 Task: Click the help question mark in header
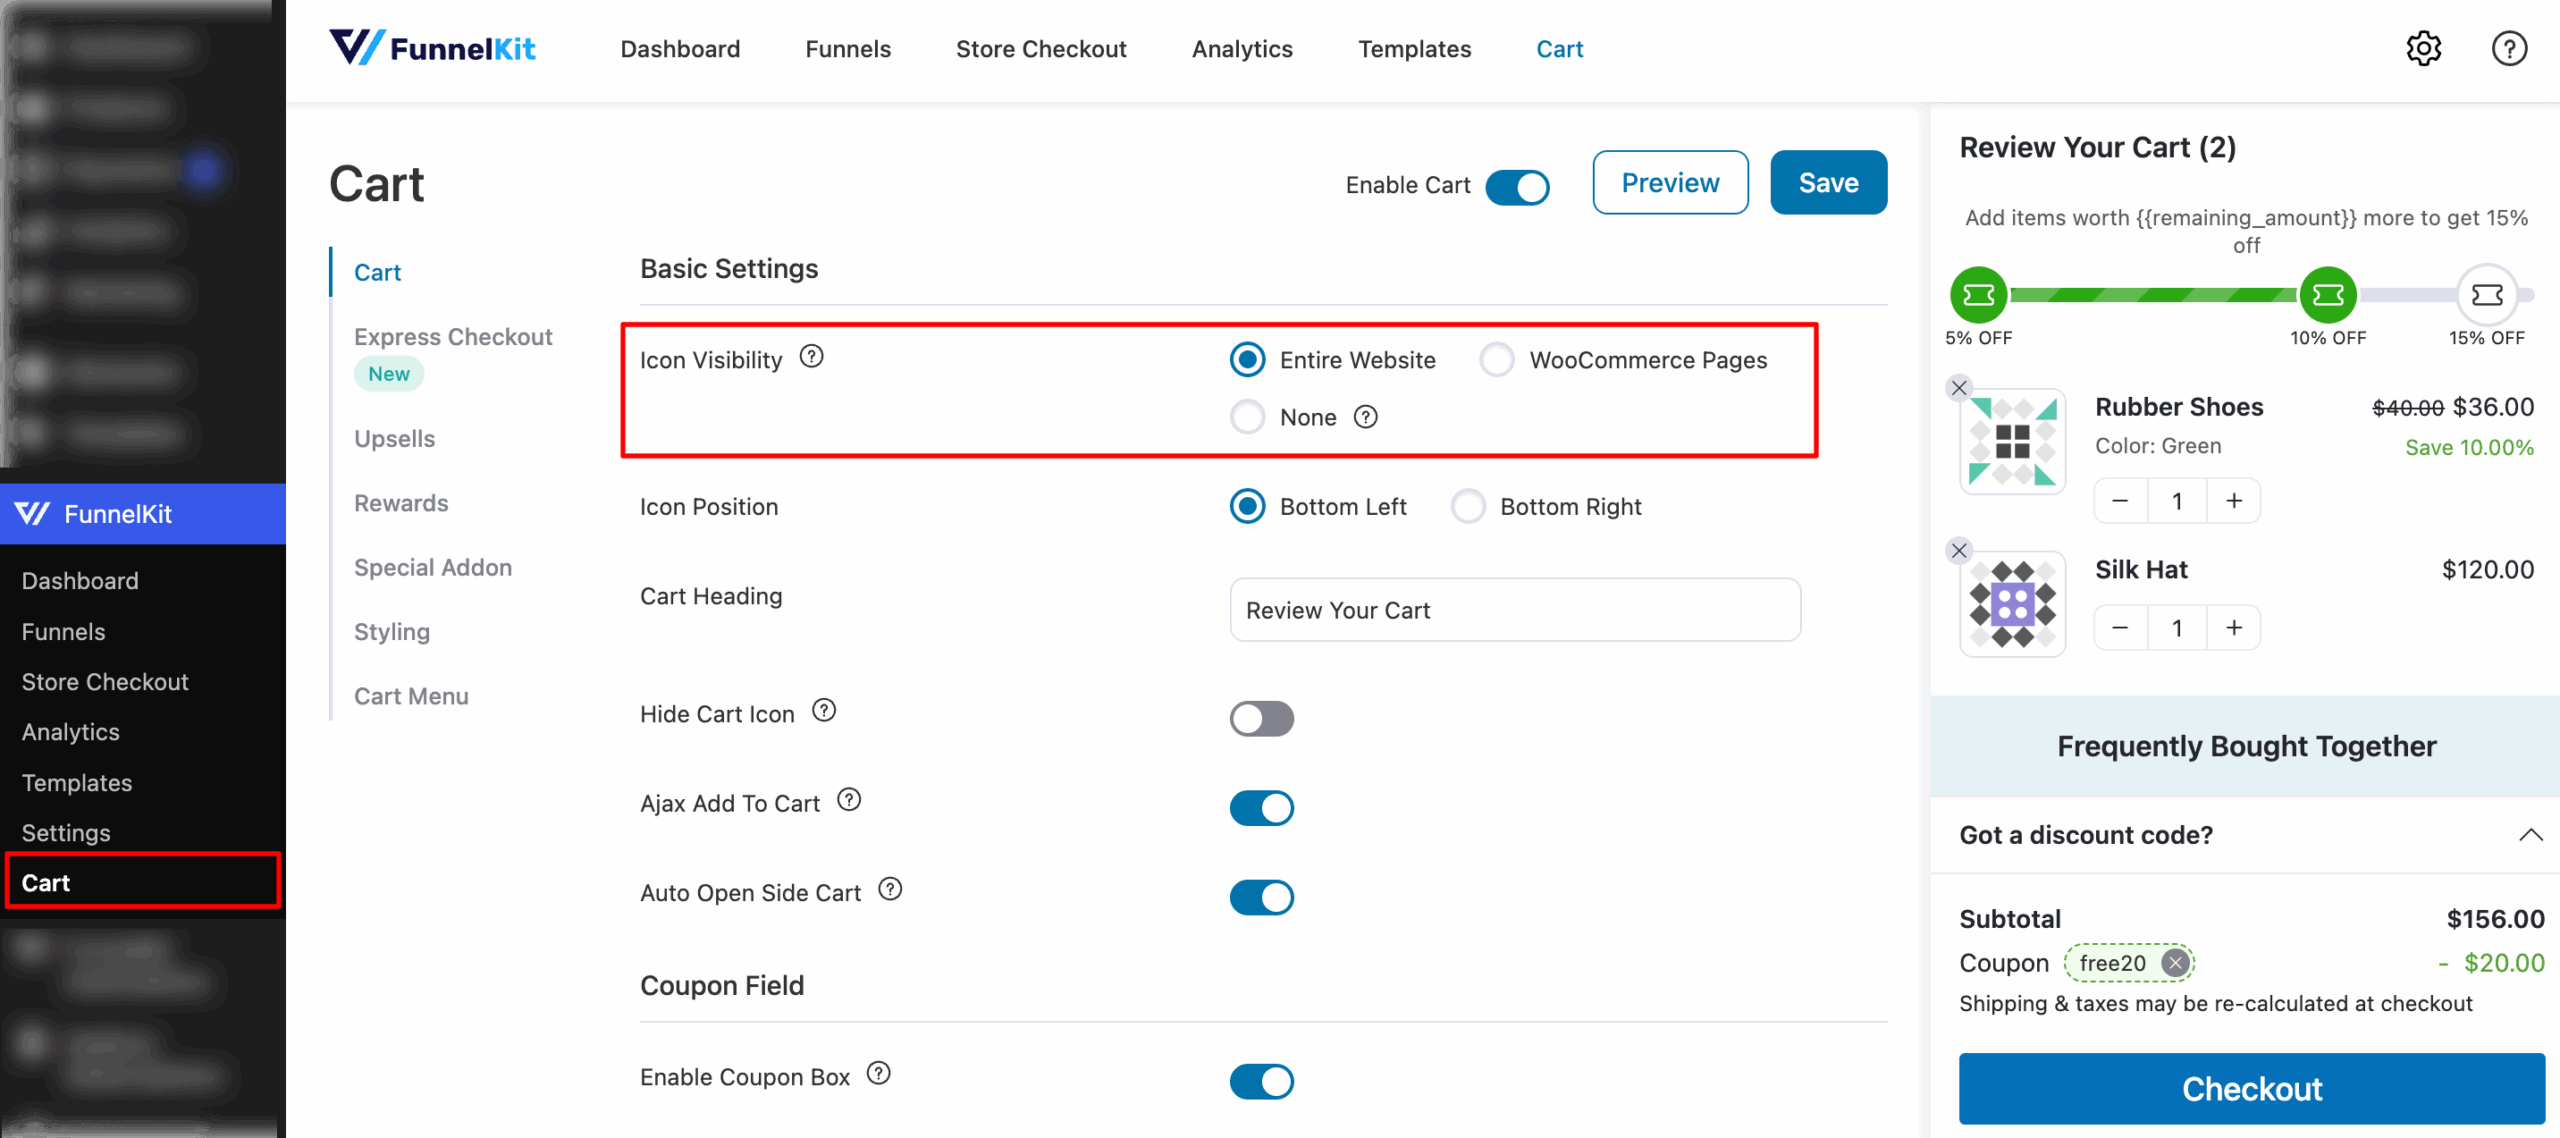click(x=2508, y=48)
